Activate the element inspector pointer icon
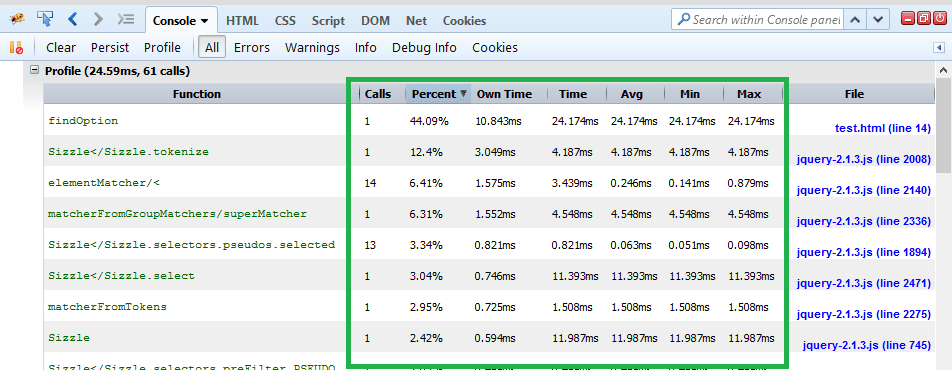The width and height of the screenshot is (952, 370). tap(44, 19)
